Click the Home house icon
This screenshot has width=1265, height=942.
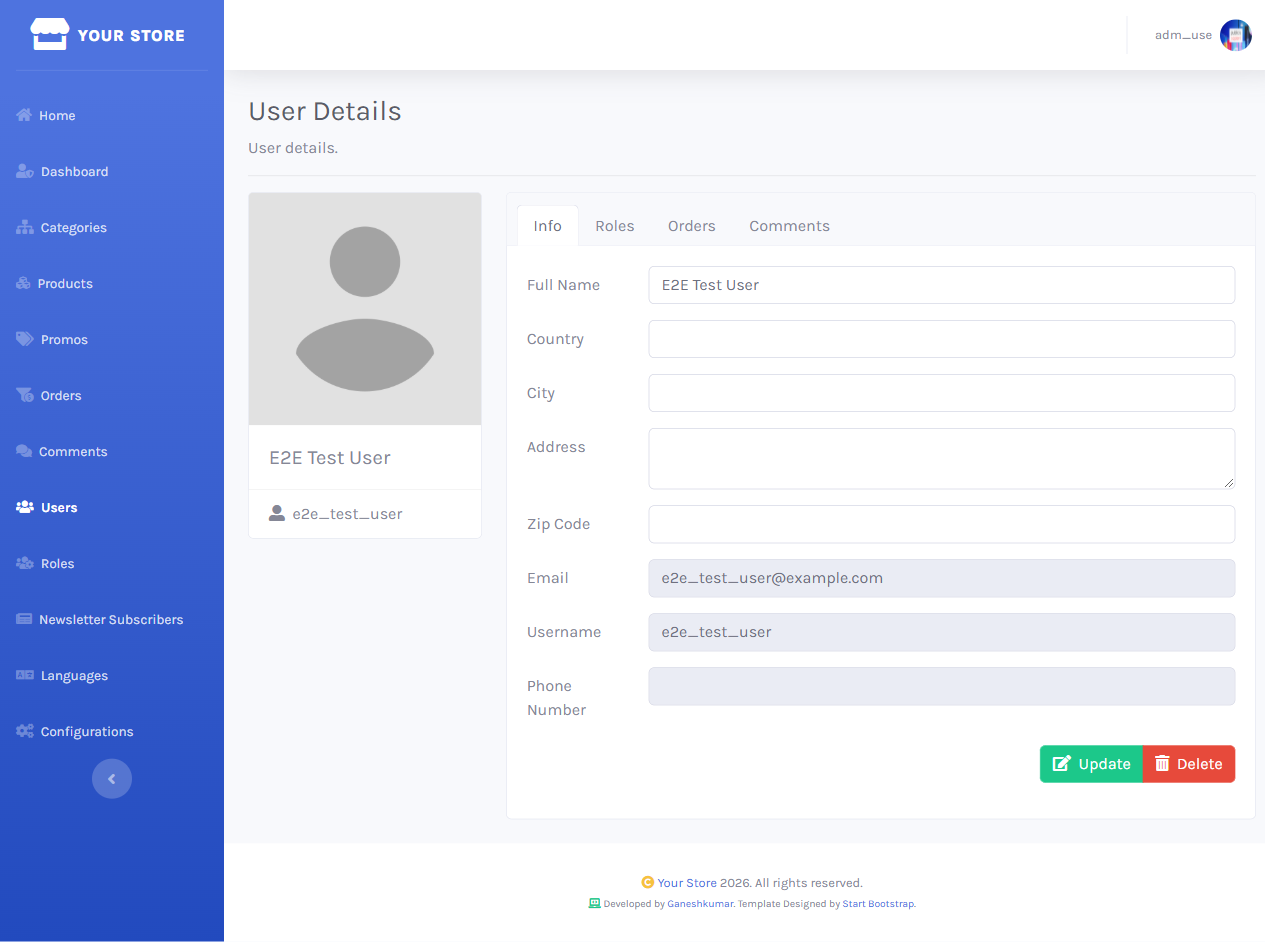click(24, 115)
